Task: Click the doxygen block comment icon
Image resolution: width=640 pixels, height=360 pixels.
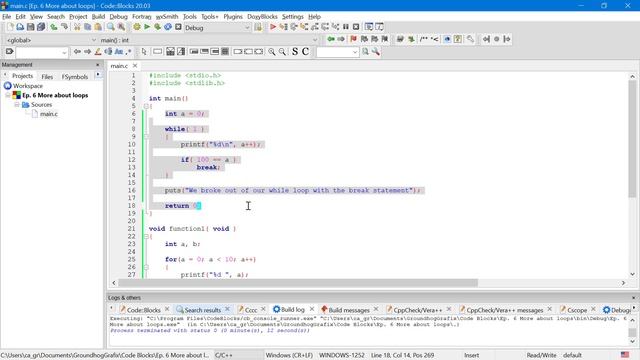Action: 424,39
